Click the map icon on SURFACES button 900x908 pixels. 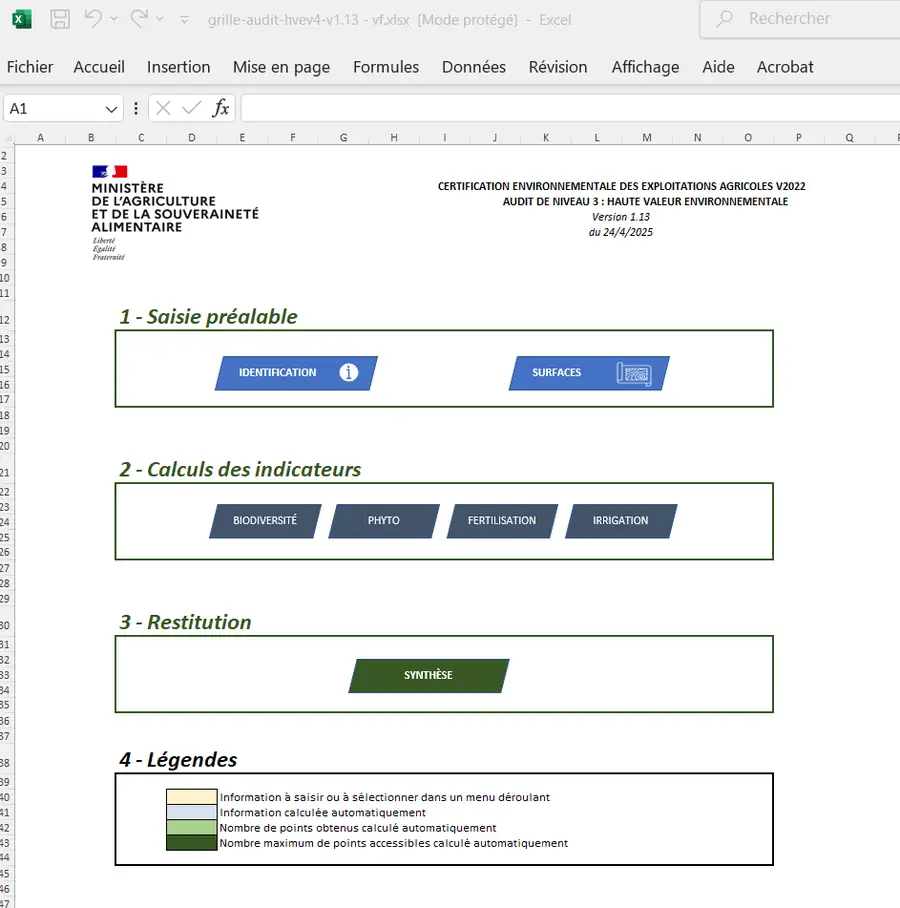pos(634,374)
